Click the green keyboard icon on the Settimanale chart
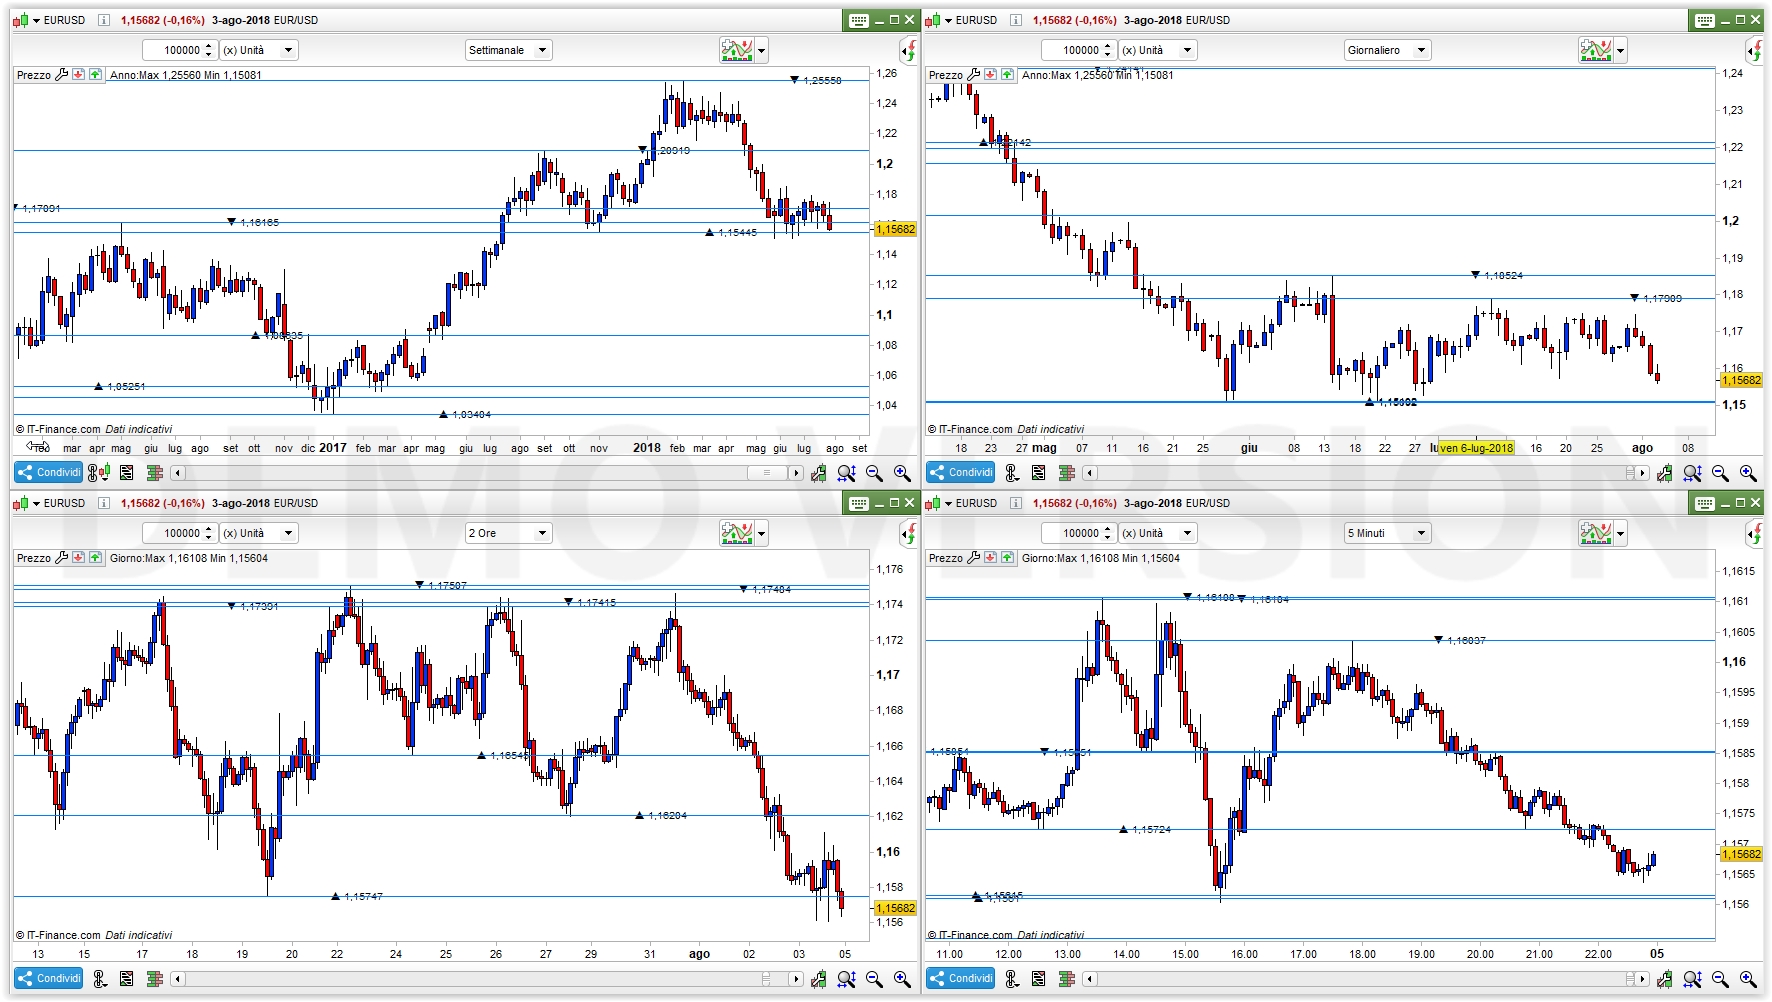 click(859, 20)
